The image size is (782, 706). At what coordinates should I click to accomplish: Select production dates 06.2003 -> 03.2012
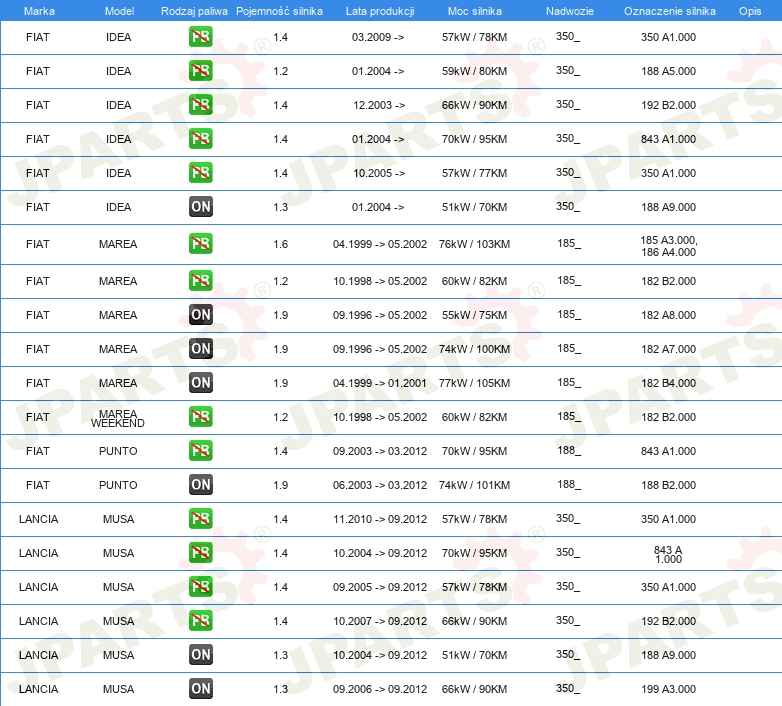[380, 485]
